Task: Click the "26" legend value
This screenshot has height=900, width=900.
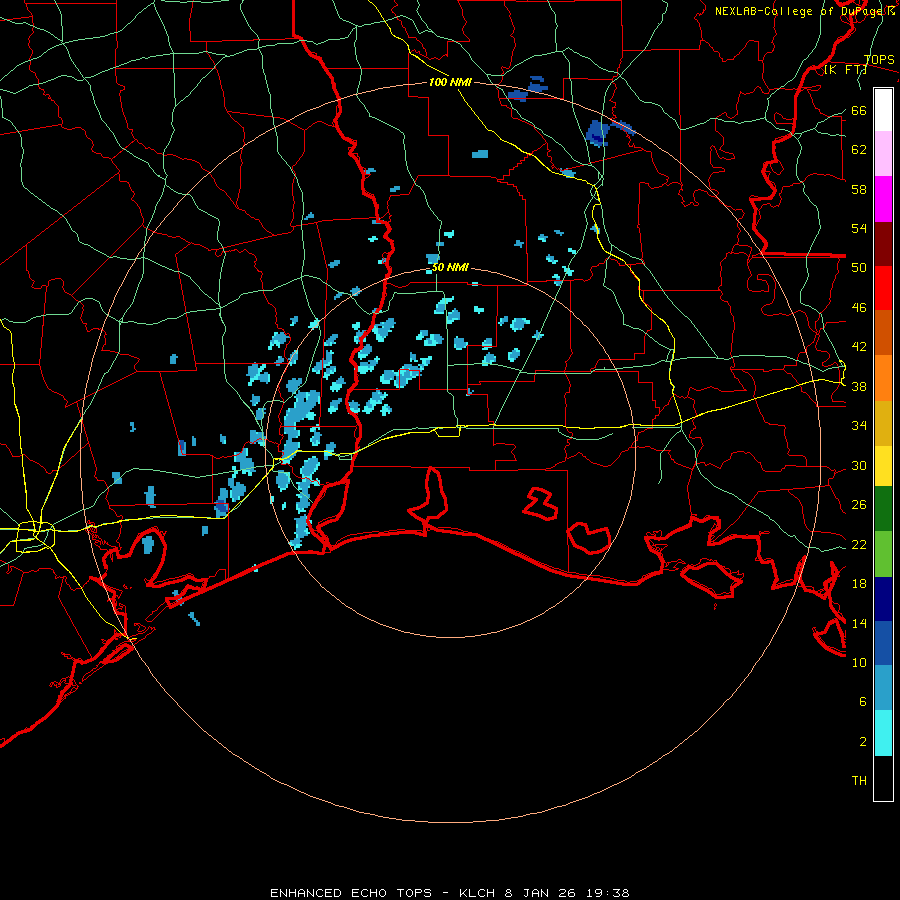Action: [x=859, y=505]
